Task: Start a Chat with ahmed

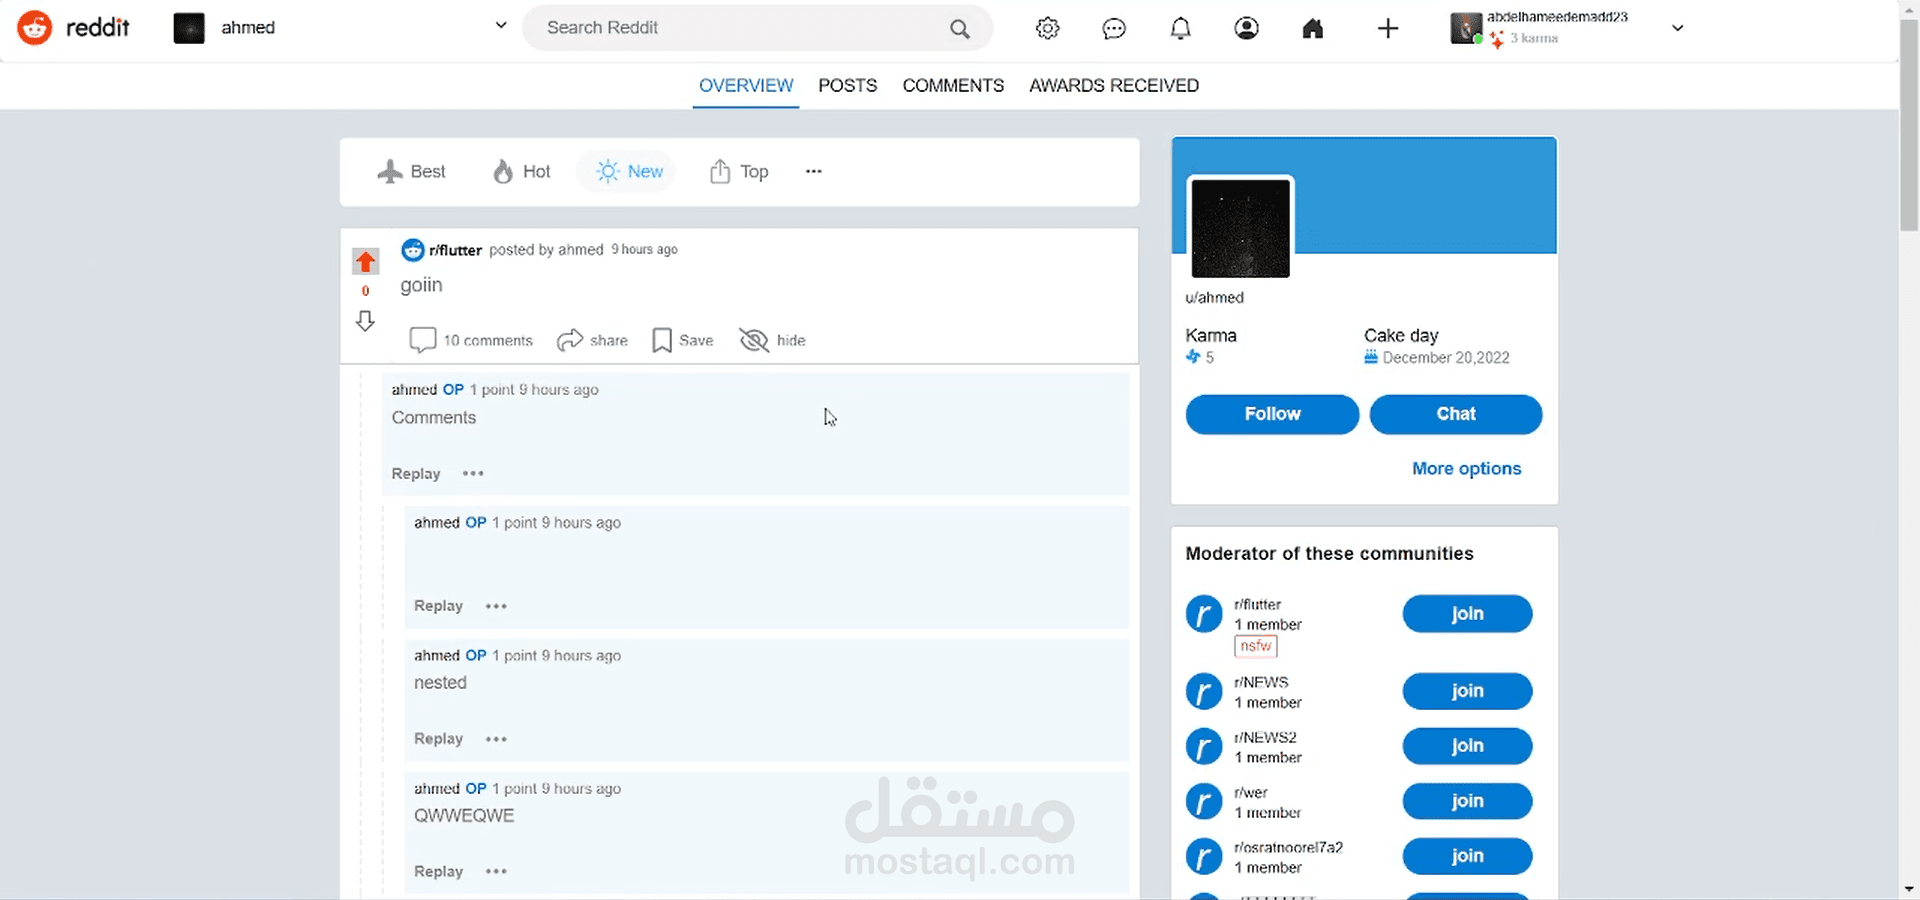Action: pyautogui.click(x=1455, y=414)
